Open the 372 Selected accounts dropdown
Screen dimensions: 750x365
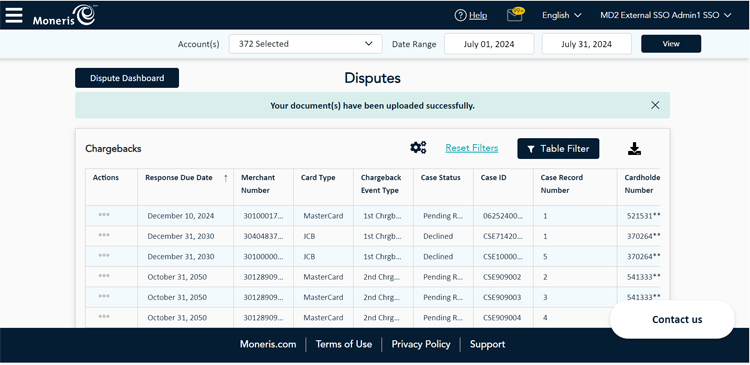click(x=306, y=44)
